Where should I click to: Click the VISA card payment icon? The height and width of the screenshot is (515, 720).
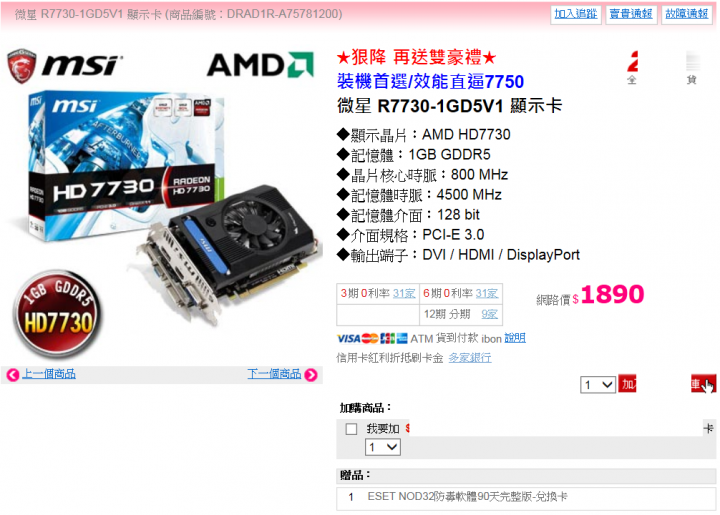pos(349,339)
